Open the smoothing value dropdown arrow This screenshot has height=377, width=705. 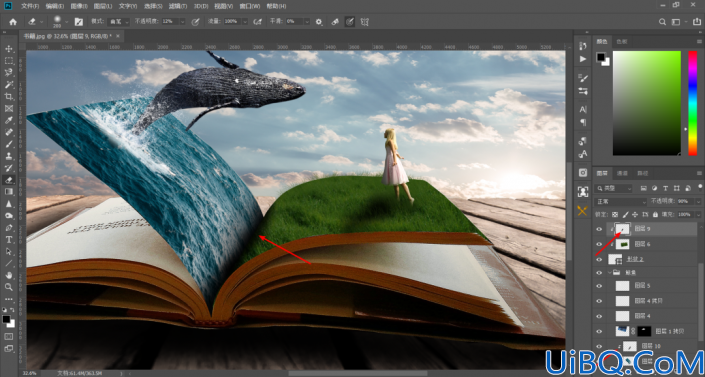click(307, 22)
